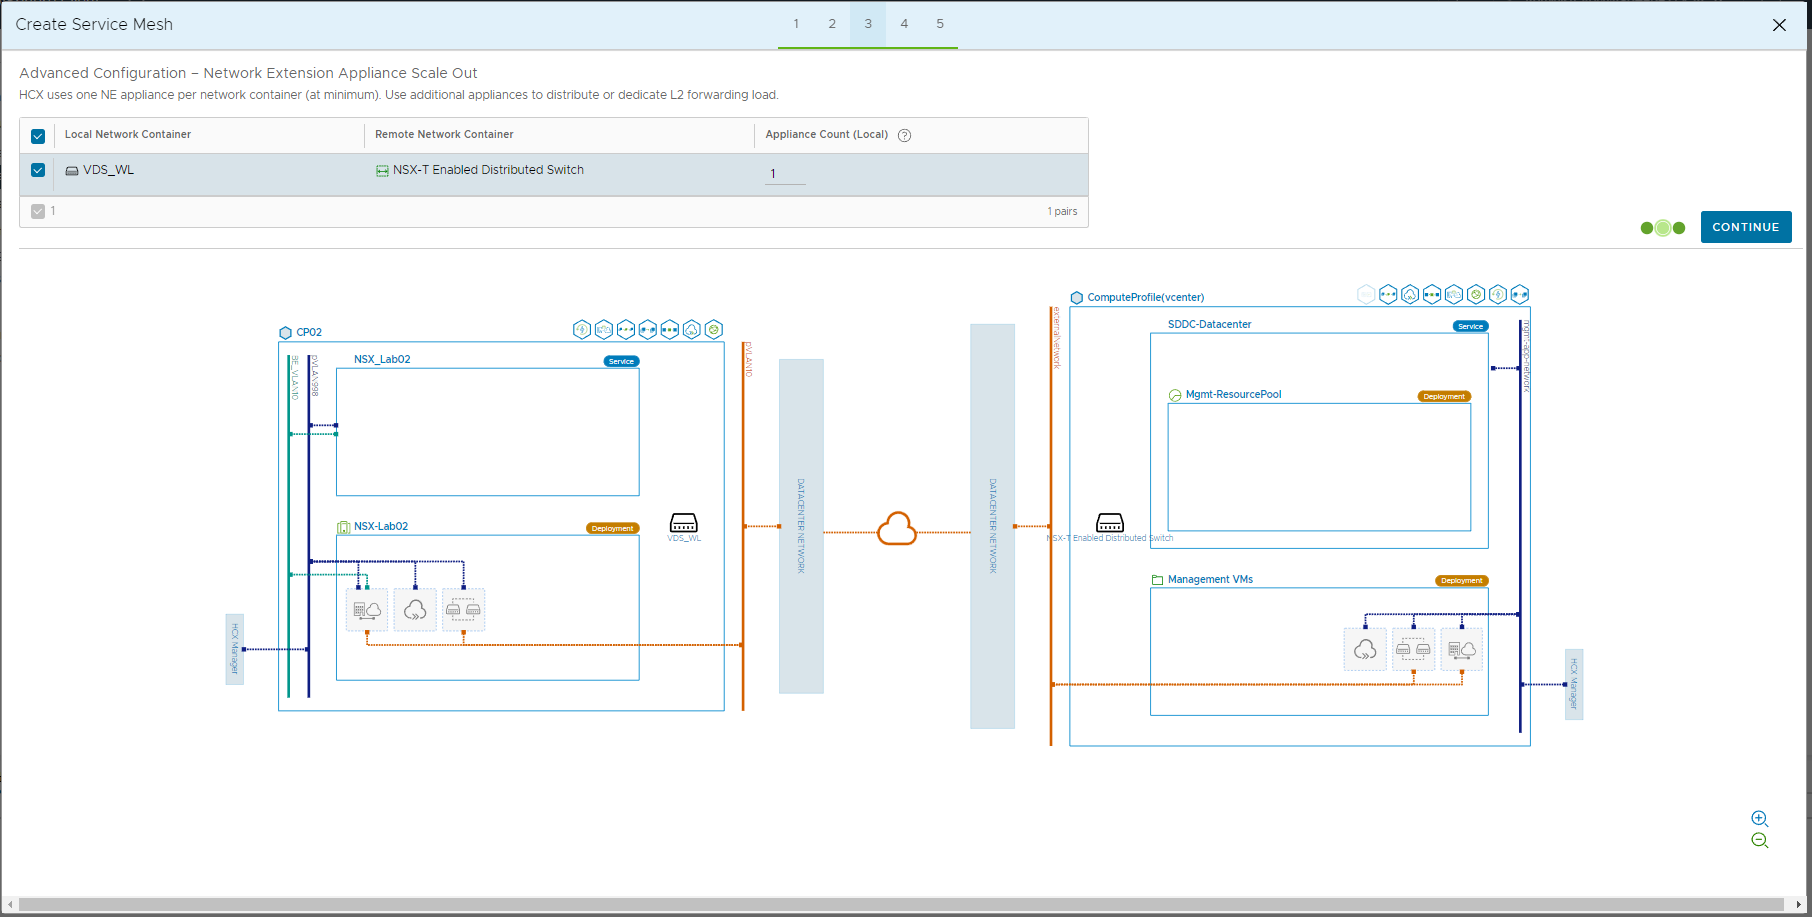This screenshot has height=917, width=1812.
Task: Toggle the select-all header checkbox
Action: (x=38, y=136)
